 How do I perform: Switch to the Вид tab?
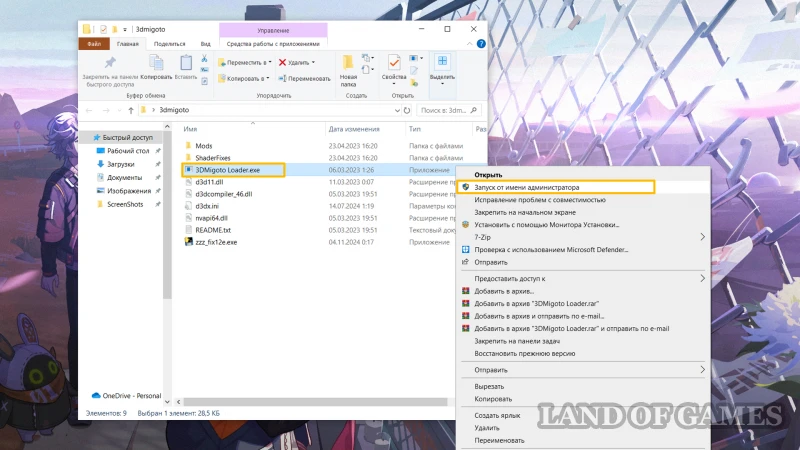coord(205,44)
